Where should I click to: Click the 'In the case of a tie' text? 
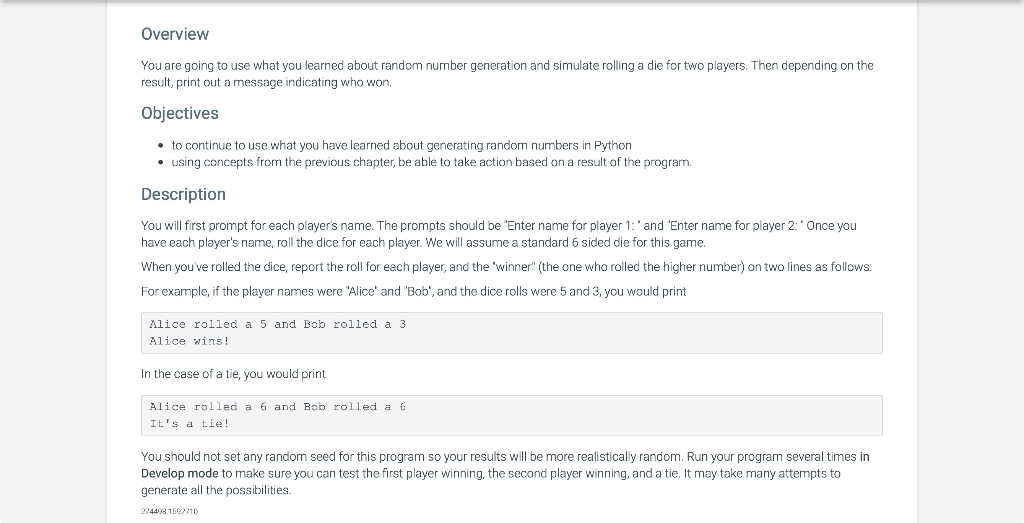[233, 374]
